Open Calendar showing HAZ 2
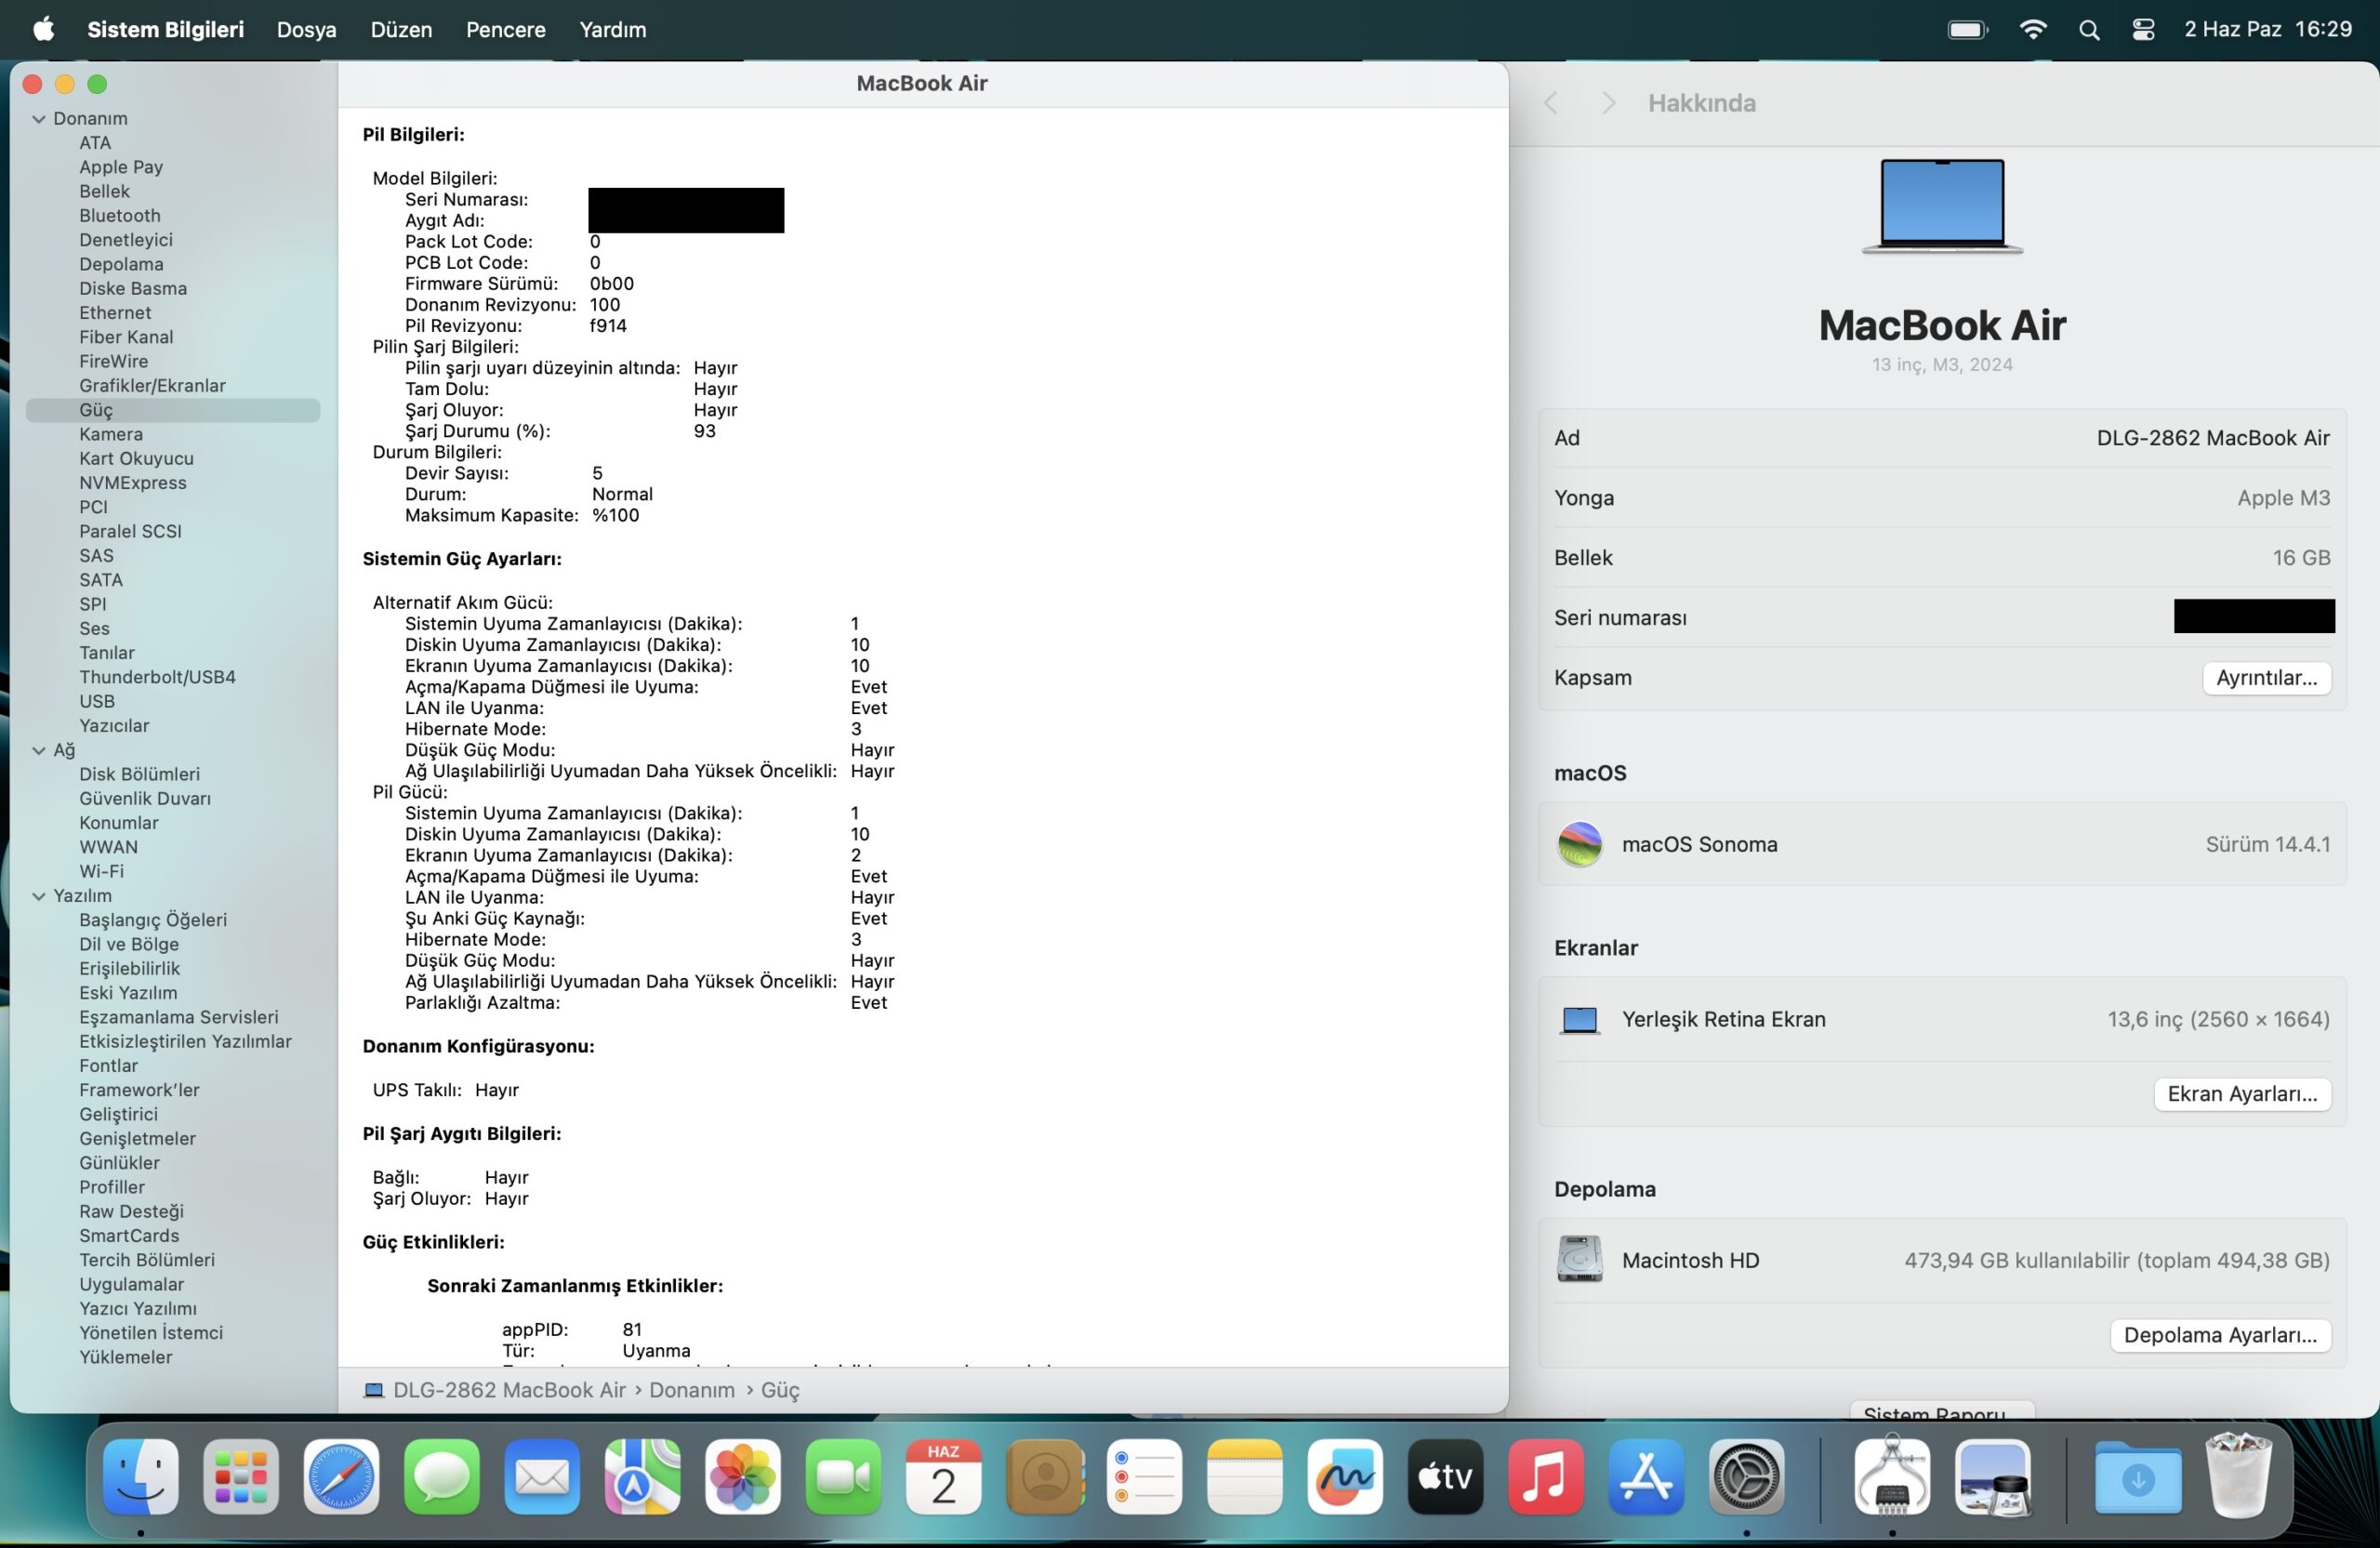Screen dimensions: 2380x1548 pos(943,1477)
